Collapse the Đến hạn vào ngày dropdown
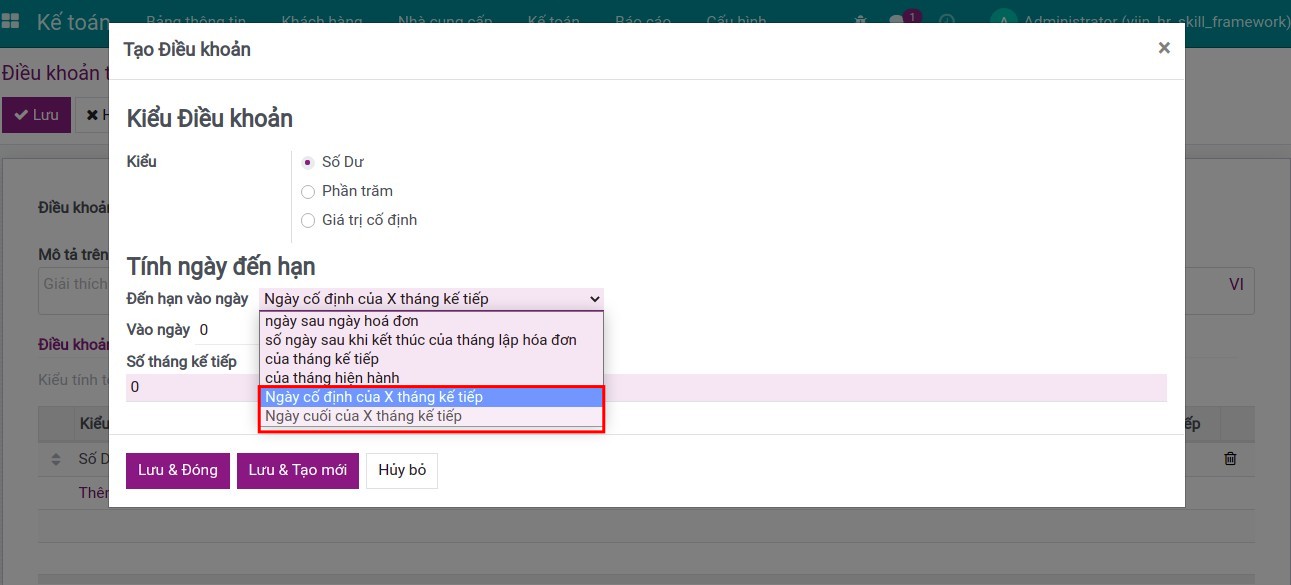Image resolution: width=1291 pixels, height=585 pixels. pyautogui.click(x=431, y=299)
